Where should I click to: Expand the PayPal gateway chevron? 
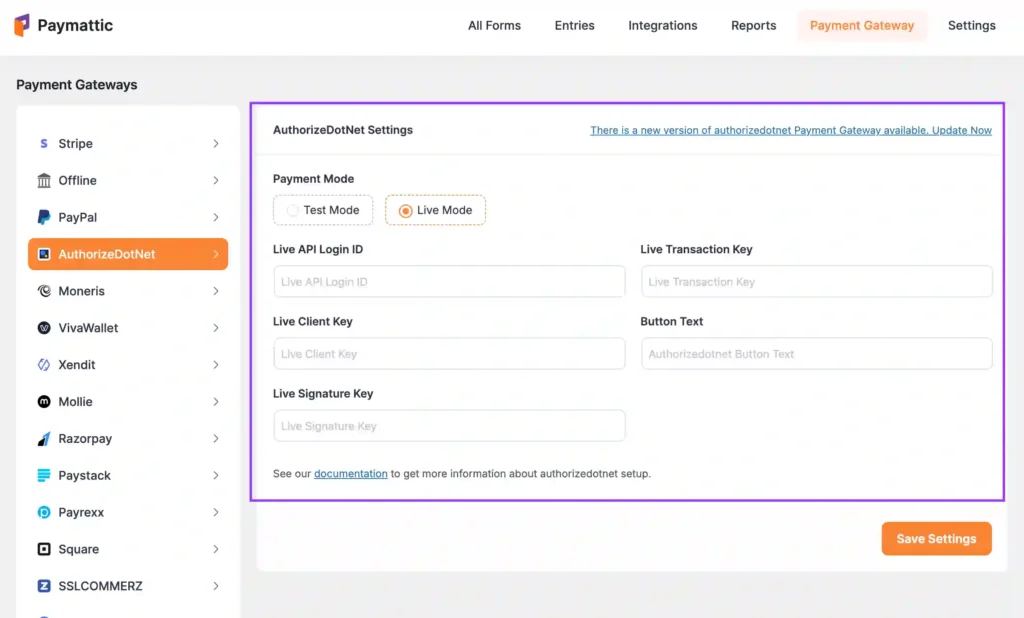(216, 217)
